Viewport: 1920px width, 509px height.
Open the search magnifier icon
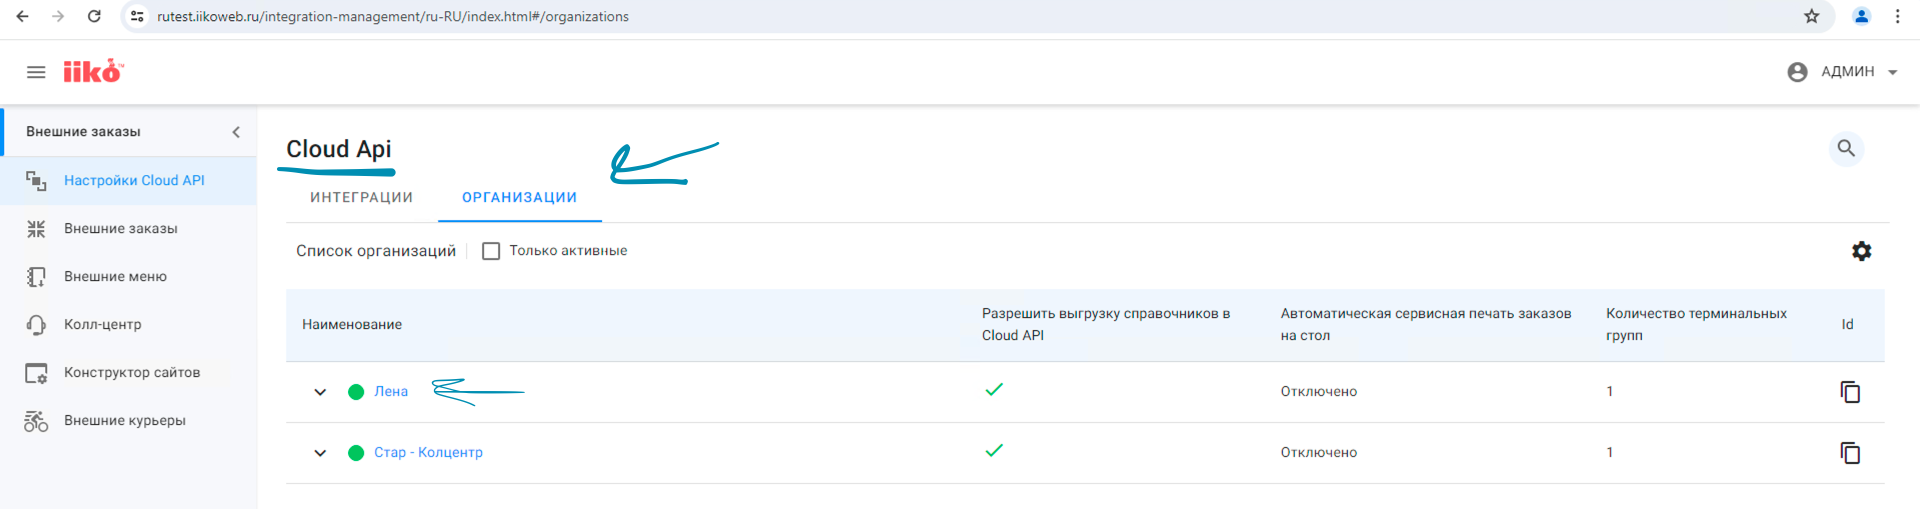pyautogui.click(x=1846, y=148)
